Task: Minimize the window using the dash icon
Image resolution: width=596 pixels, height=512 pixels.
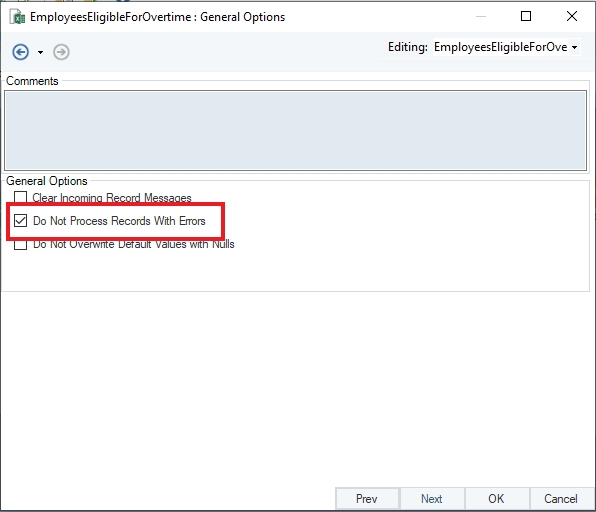Action: click(x=481, y=16)
